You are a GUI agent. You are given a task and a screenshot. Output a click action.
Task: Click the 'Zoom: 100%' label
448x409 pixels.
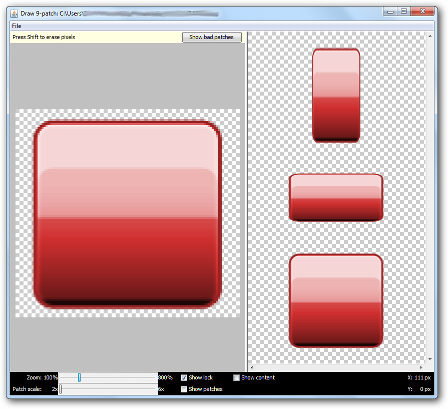42,378
